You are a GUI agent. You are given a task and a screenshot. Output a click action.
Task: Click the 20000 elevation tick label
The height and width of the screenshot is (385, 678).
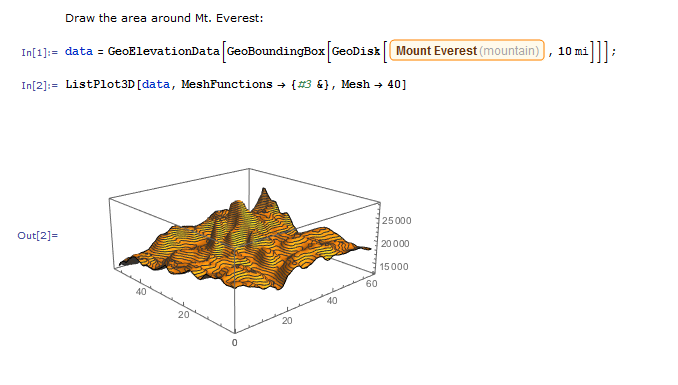[x=395, y=244]
